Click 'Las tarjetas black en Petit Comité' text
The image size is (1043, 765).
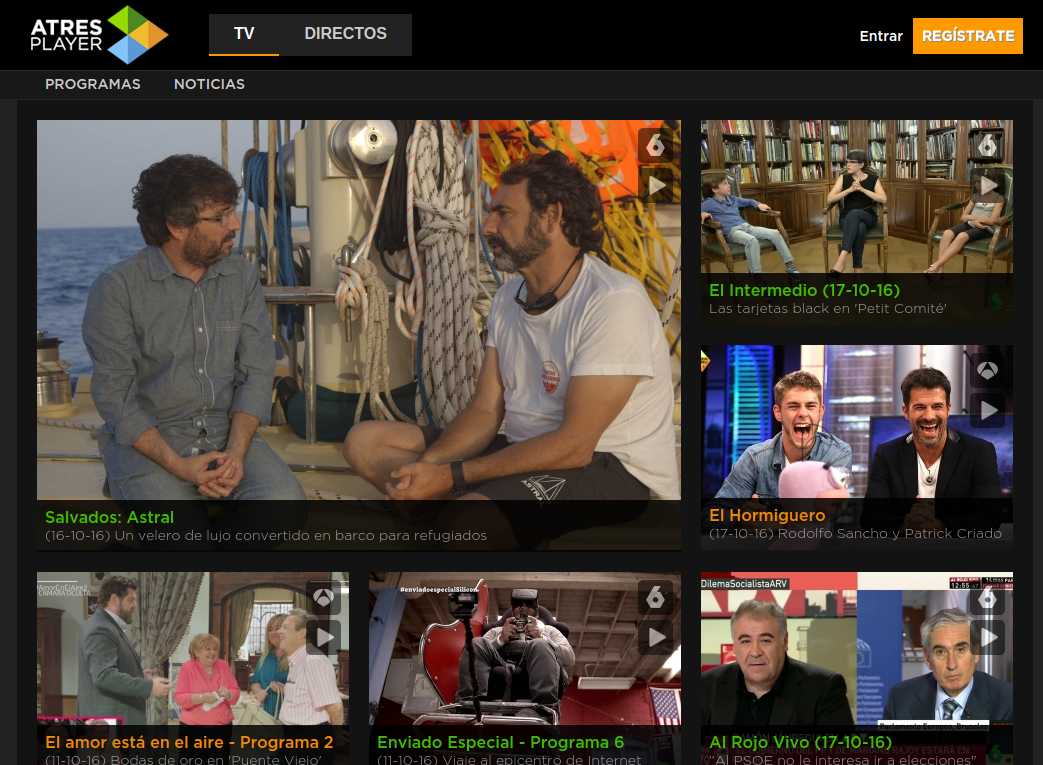click(x=827, y=309)
